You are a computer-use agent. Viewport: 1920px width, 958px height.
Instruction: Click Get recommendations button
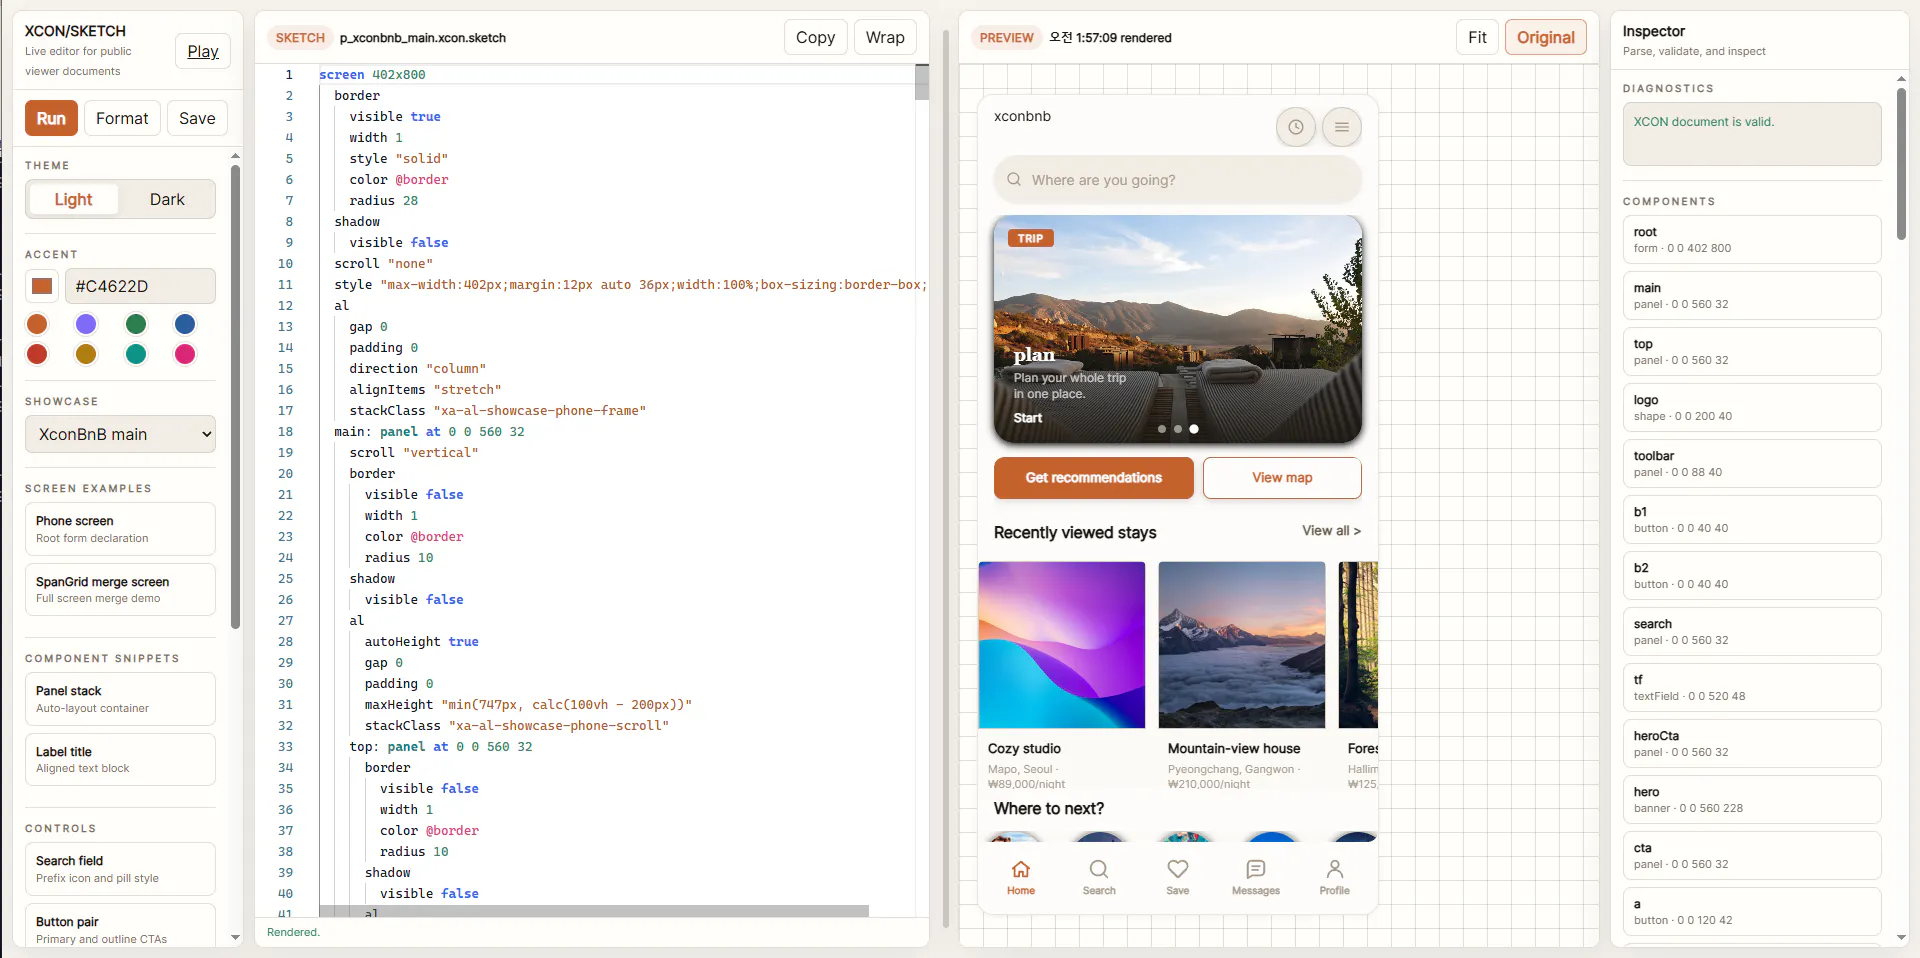pyautogui.click(x=1093, y=478)
